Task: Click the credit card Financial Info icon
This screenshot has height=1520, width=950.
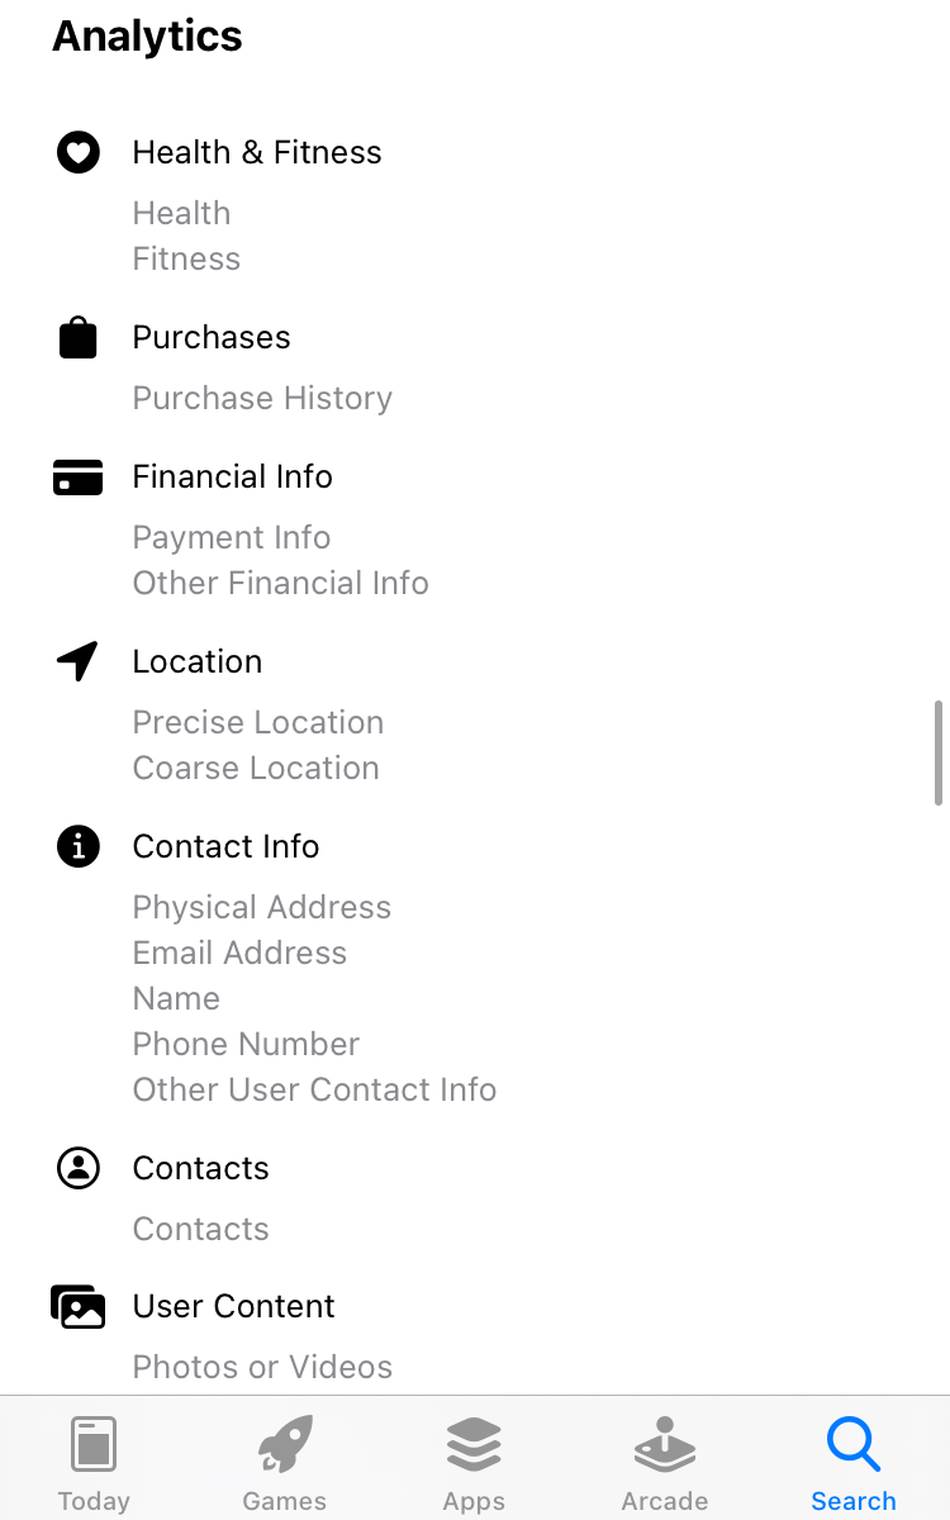Action: [78, 477]
